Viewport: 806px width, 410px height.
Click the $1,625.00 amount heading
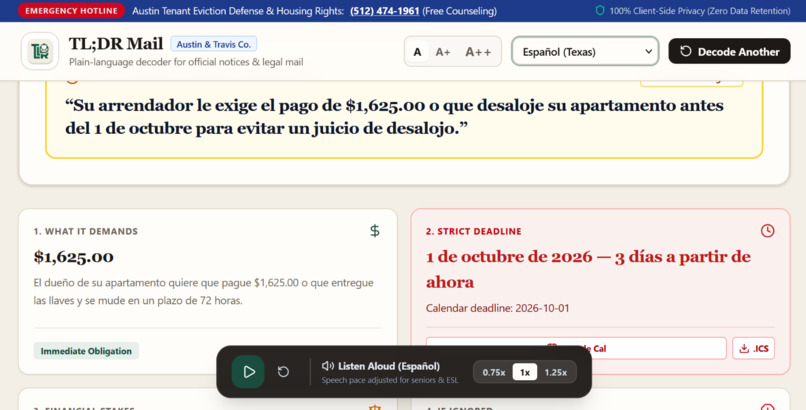click(x=74, y=256)
